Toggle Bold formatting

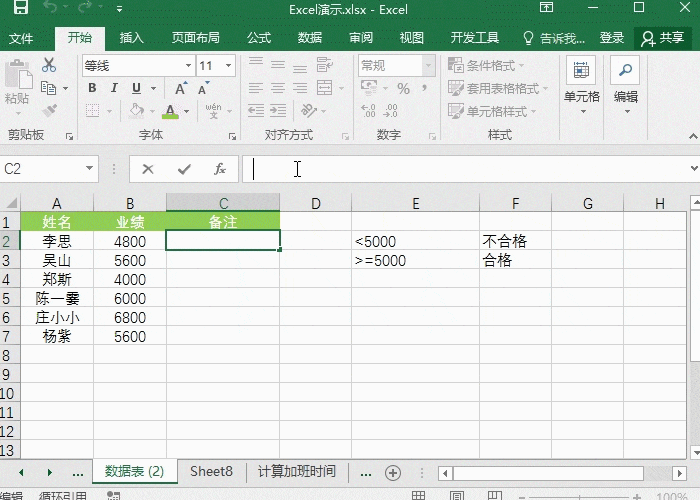(x=92, y=88)
